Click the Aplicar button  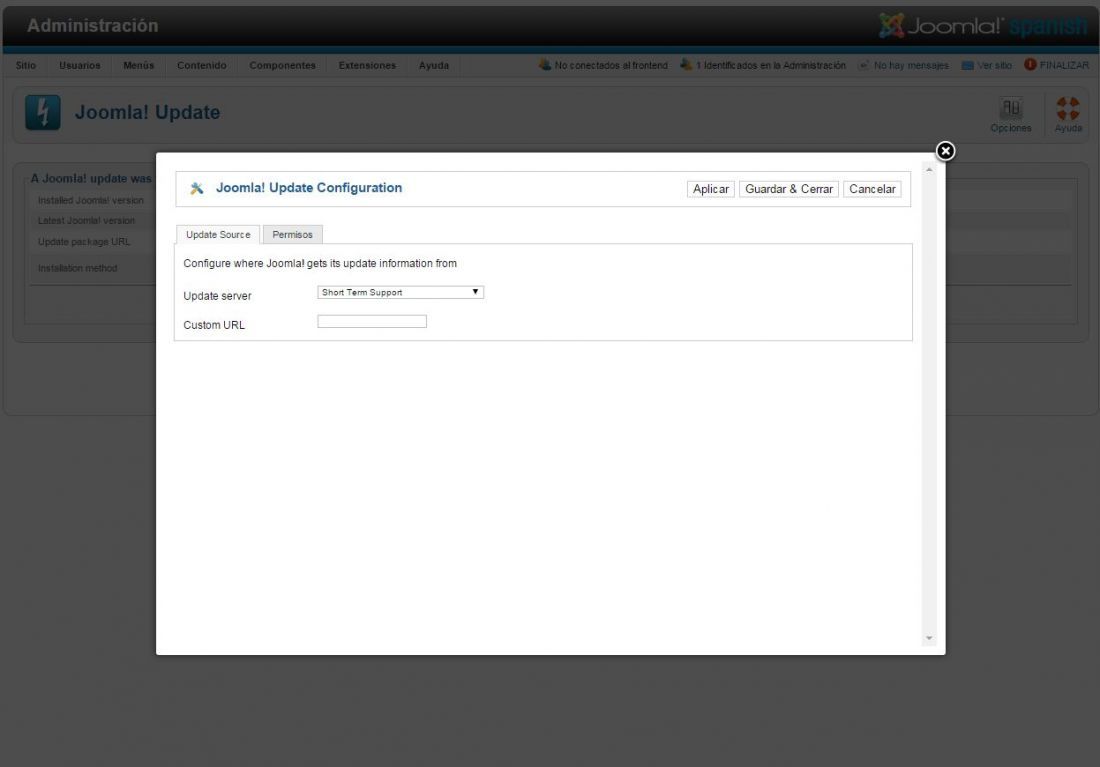(x=711, y=189)
